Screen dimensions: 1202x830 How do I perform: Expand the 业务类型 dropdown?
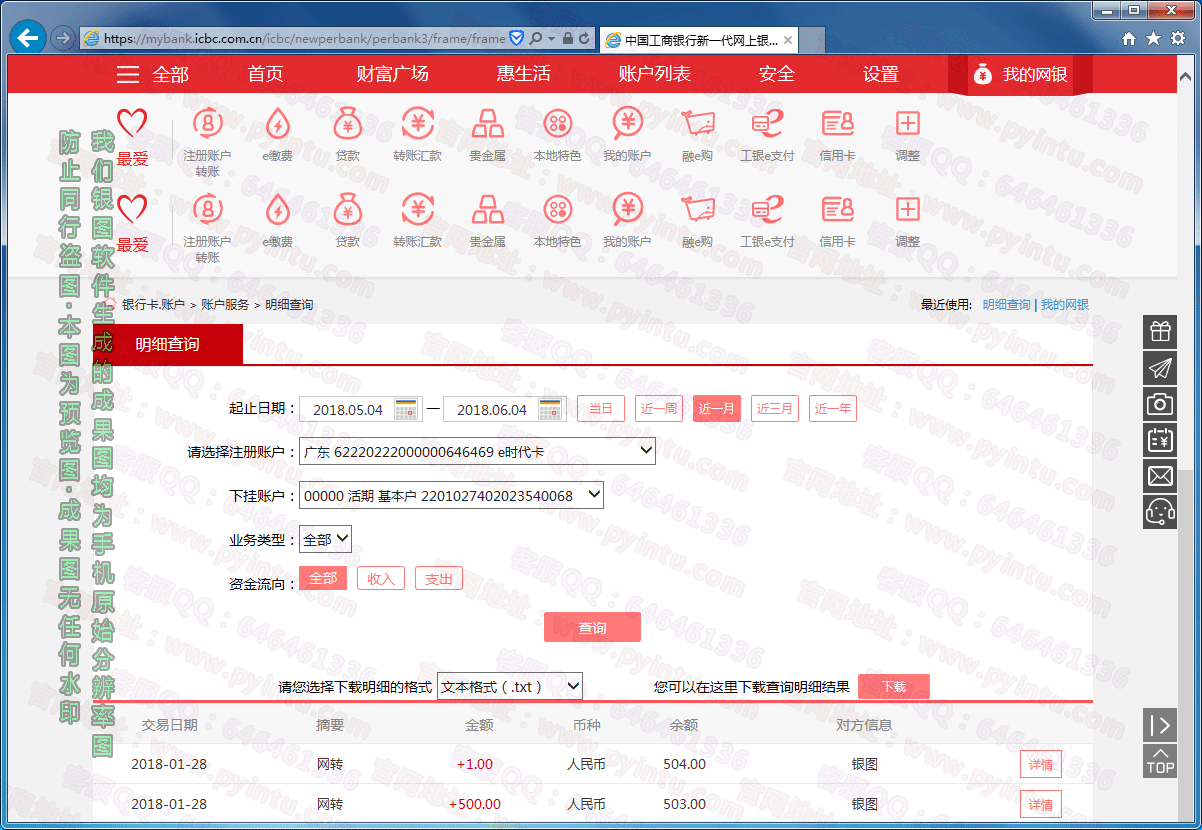[x=325, y=539]
